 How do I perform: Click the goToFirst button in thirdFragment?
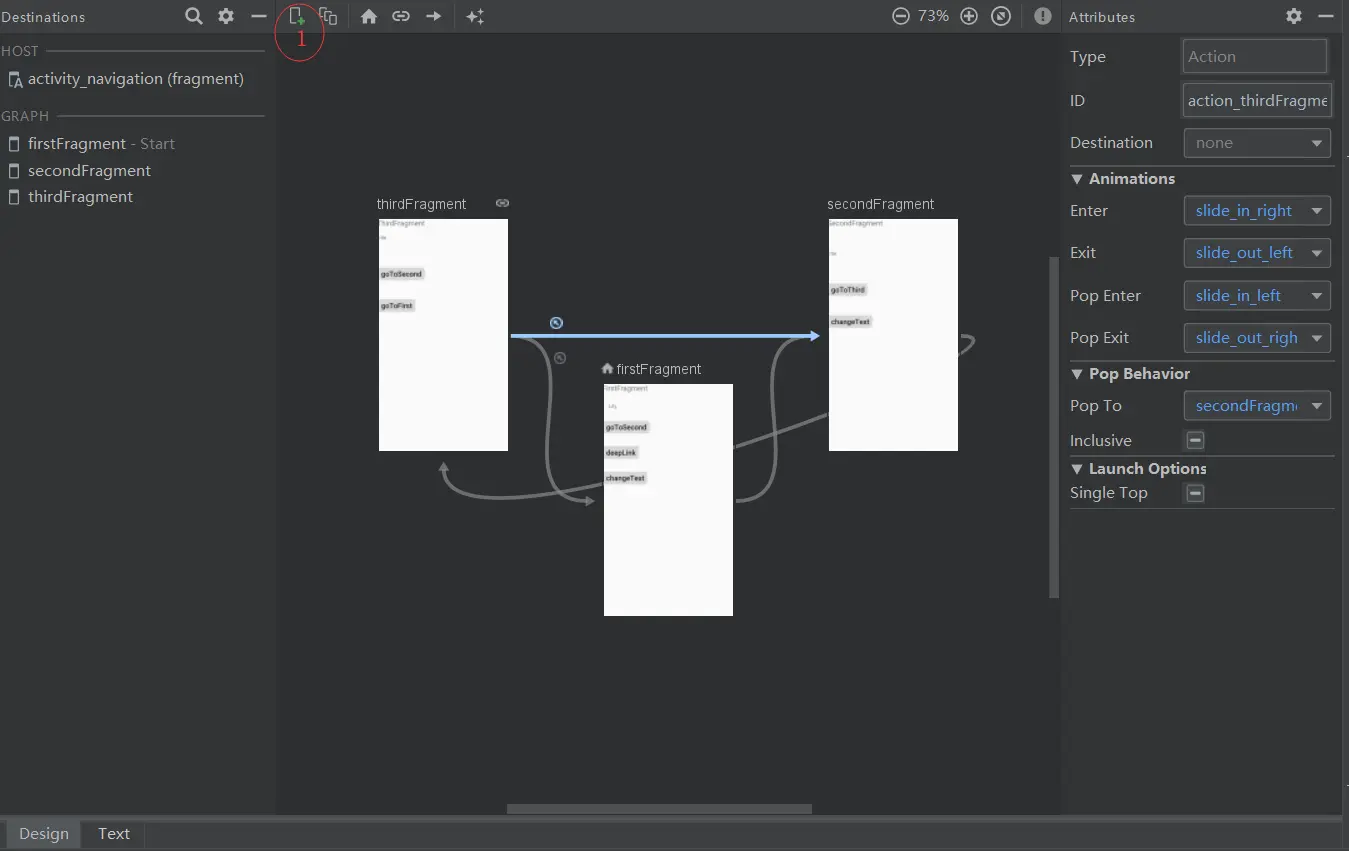(x=397, y=306)
